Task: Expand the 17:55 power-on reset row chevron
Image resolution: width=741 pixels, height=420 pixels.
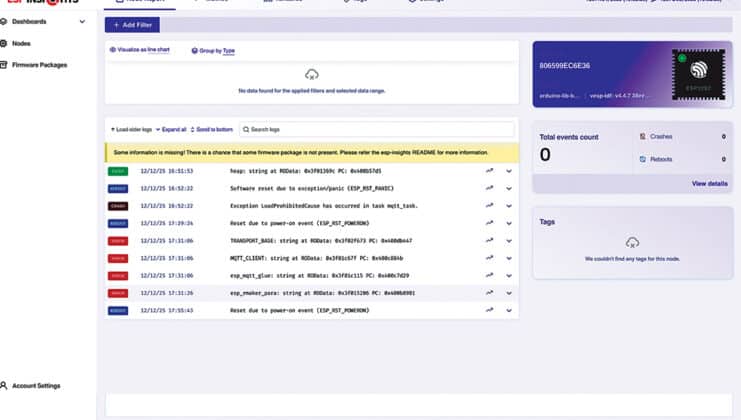Action: pyautogui.click(x=509, y=311)
